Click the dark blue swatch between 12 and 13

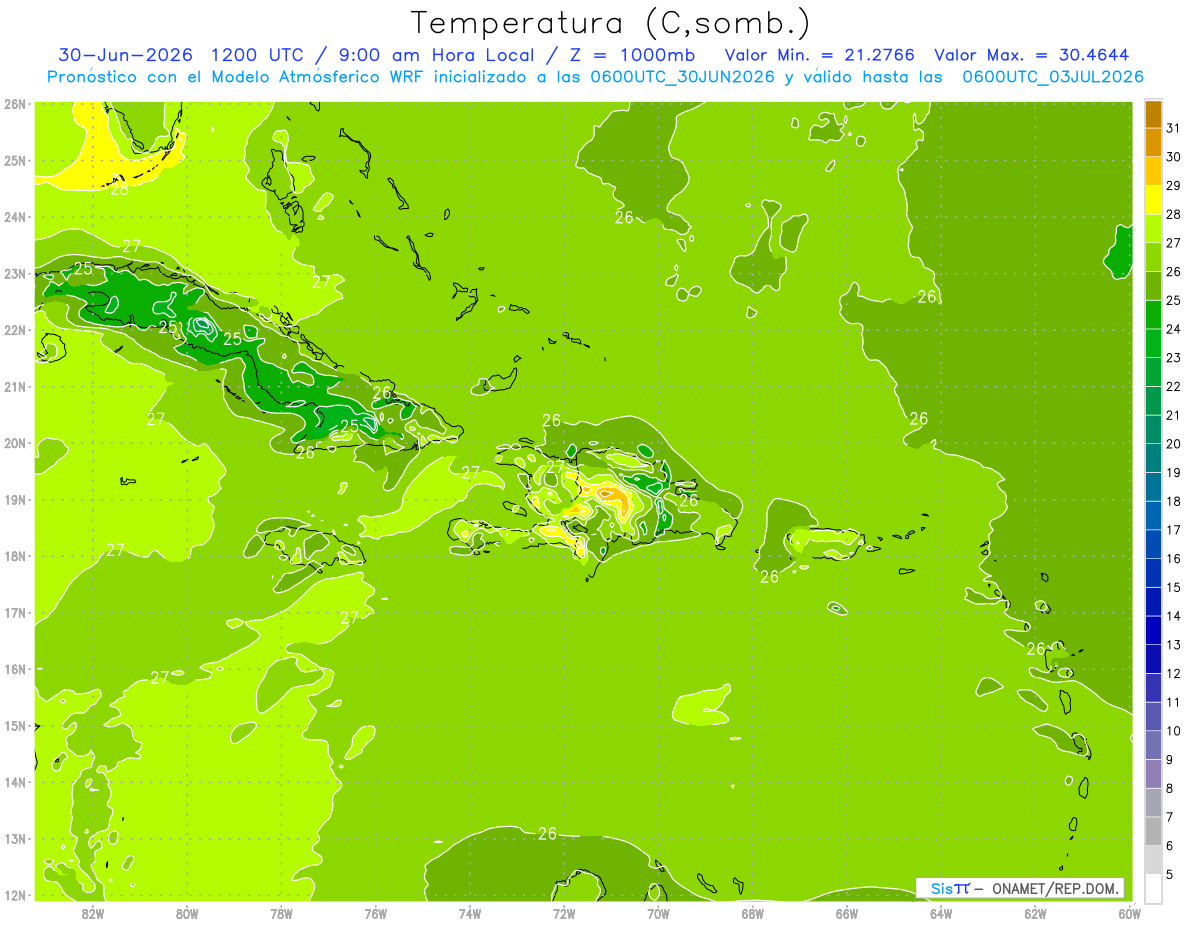click(1153, 659)
